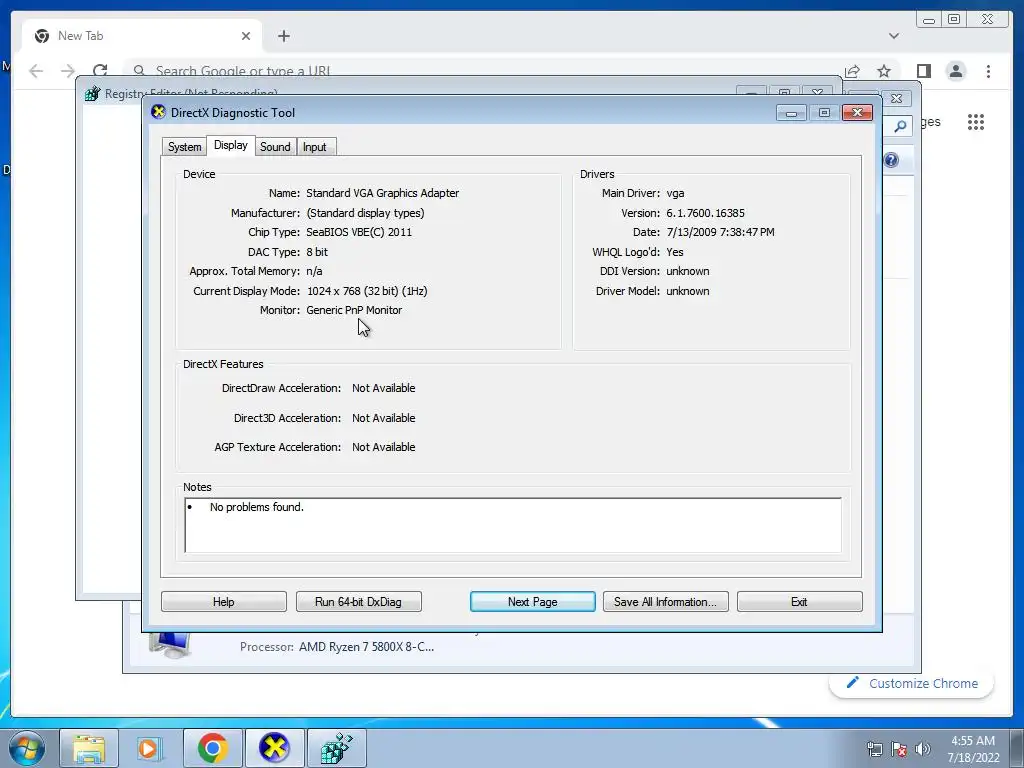
Task: Click Chrome address bar
Action: (x=483, y=71)
